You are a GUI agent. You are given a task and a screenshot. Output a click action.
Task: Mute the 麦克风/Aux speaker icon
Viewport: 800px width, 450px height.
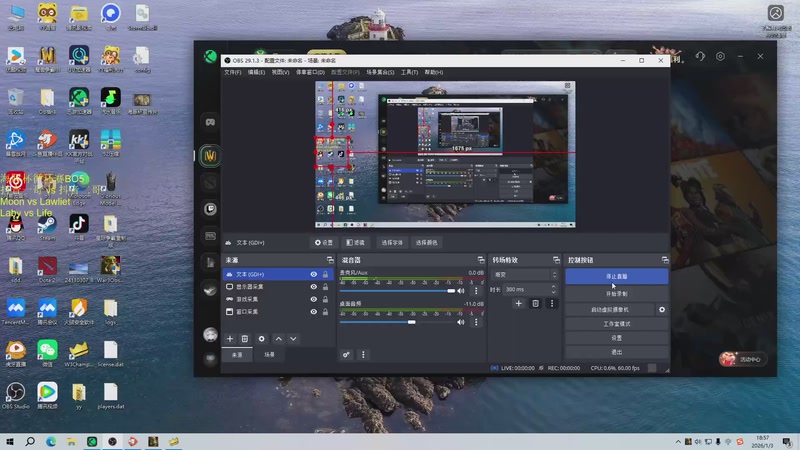[x=461, y=290]
